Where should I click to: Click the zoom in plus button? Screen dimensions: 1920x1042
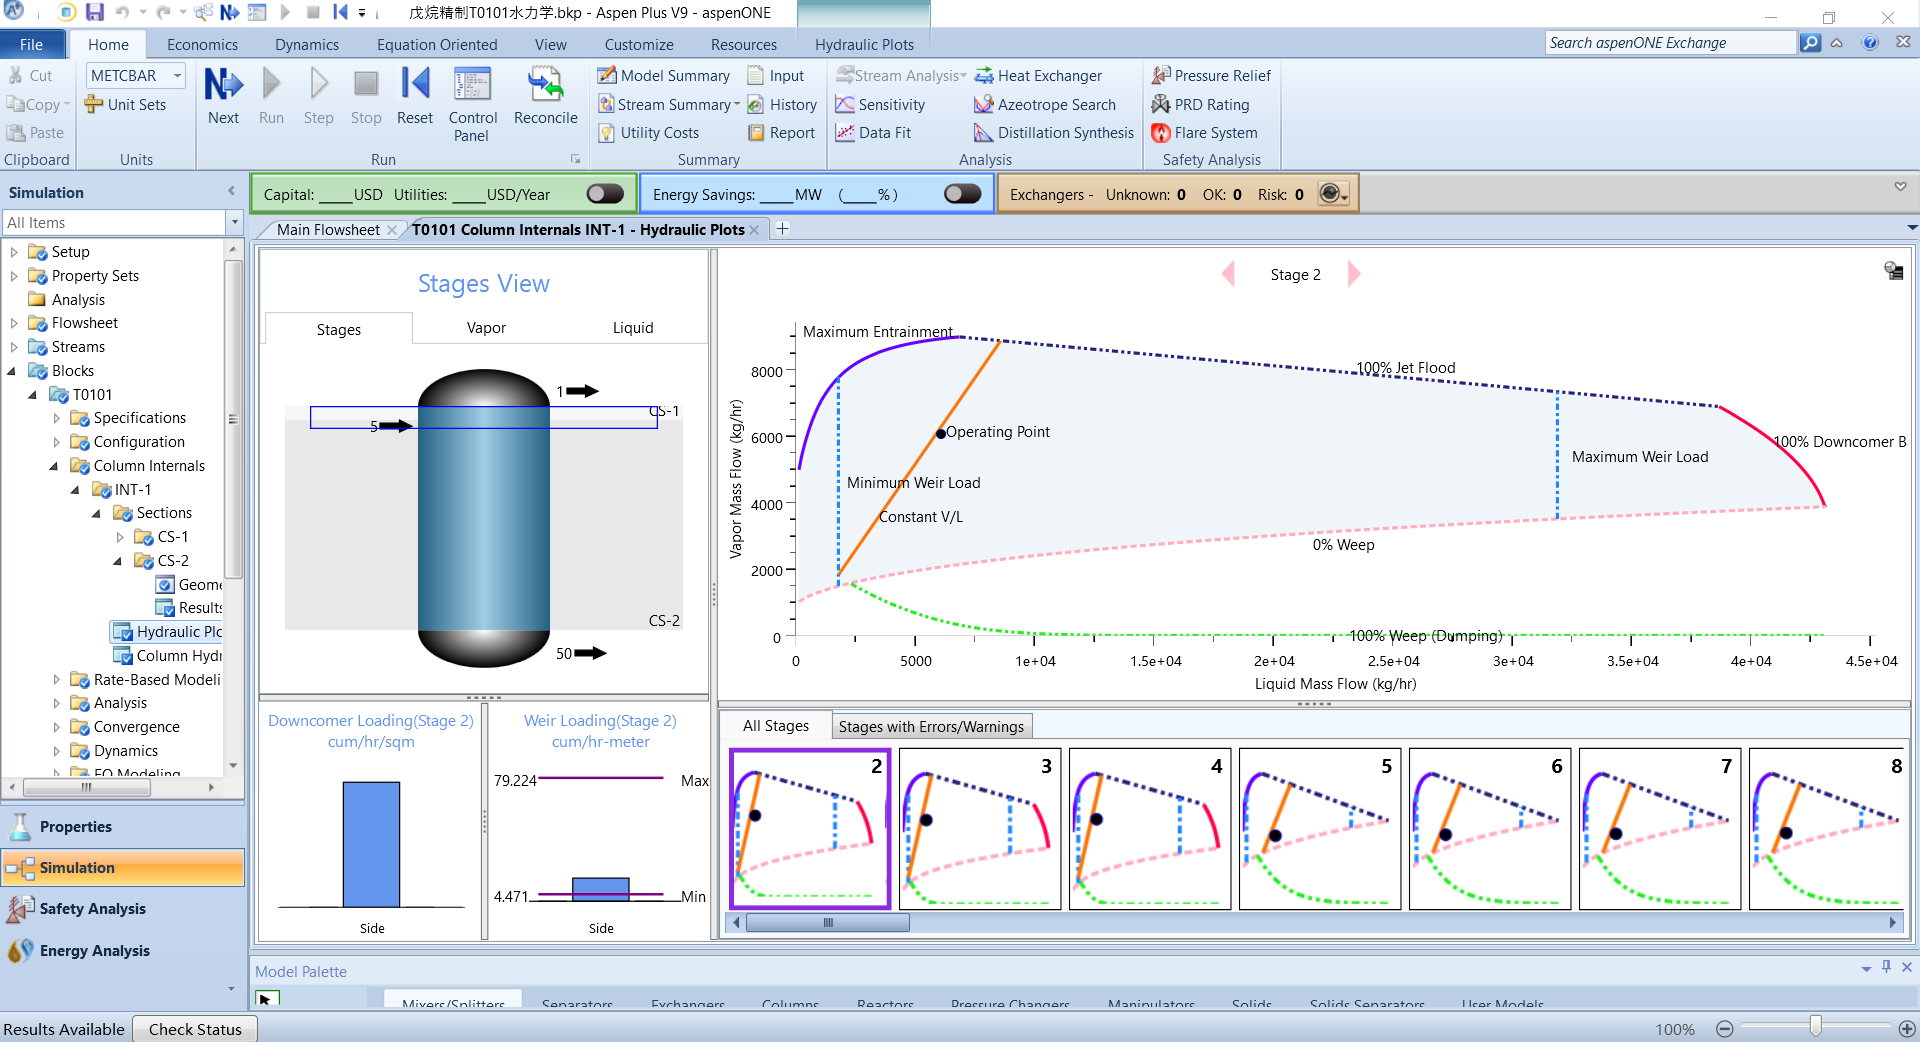1907,1029
